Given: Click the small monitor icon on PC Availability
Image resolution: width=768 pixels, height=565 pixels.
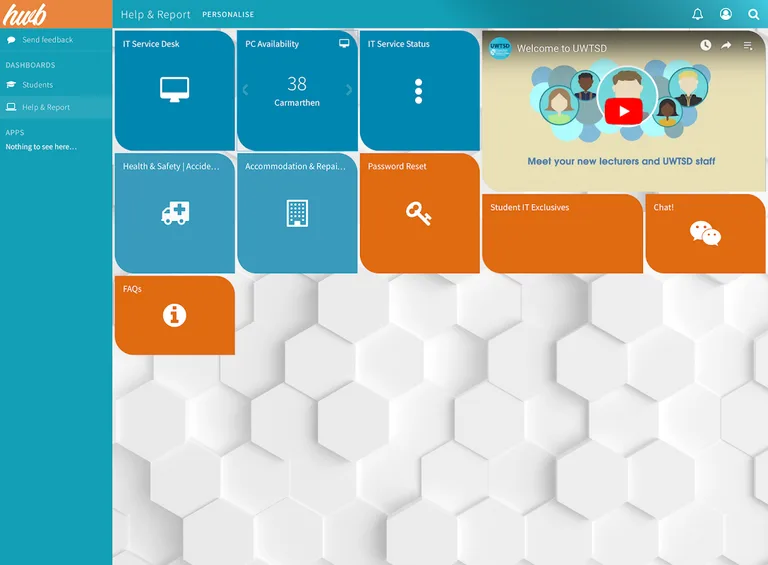Looking at the screenshot, I should [344, 44].
